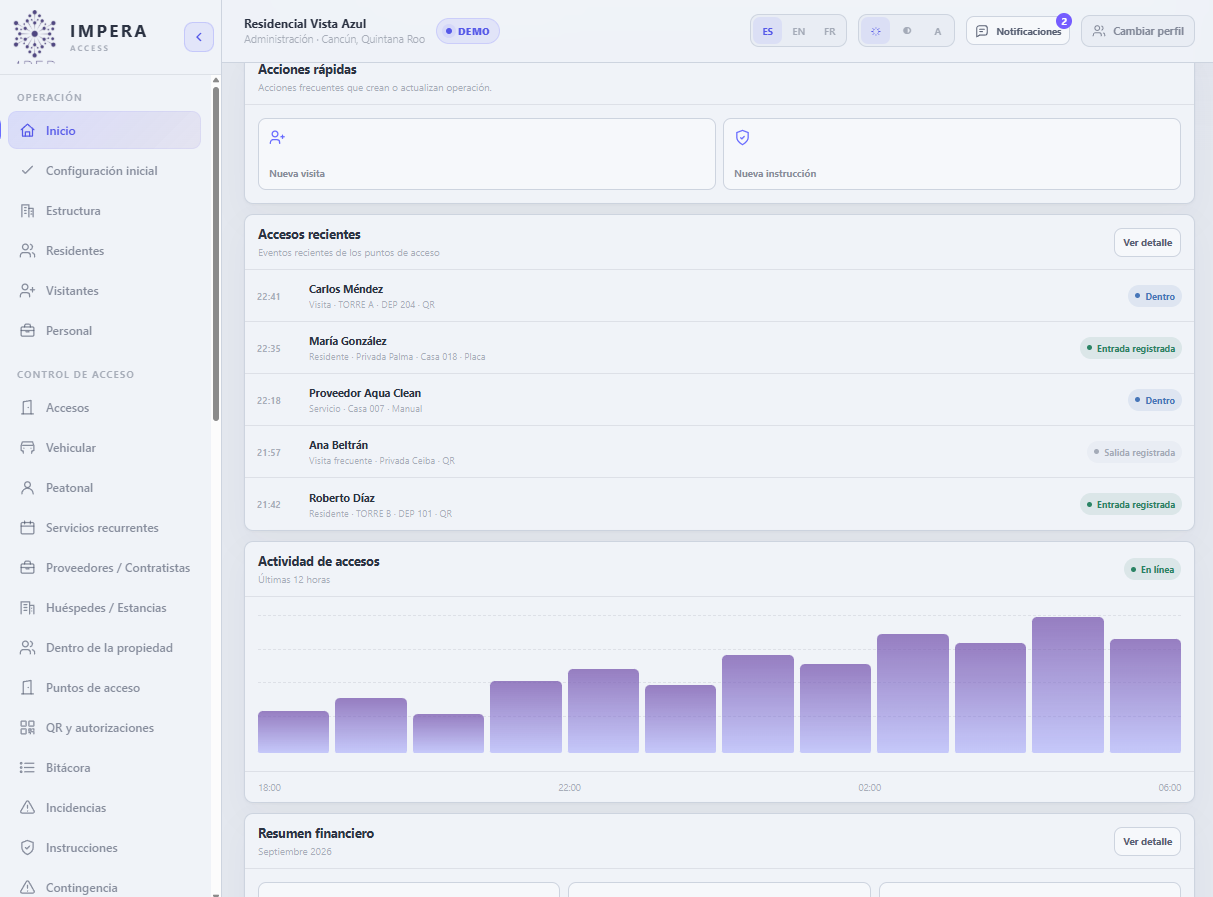The width and height of the screenshot is (1213, 897).
Task: Click the Proveedores / Contratistas briefcase icon
Action: point(28,568)
